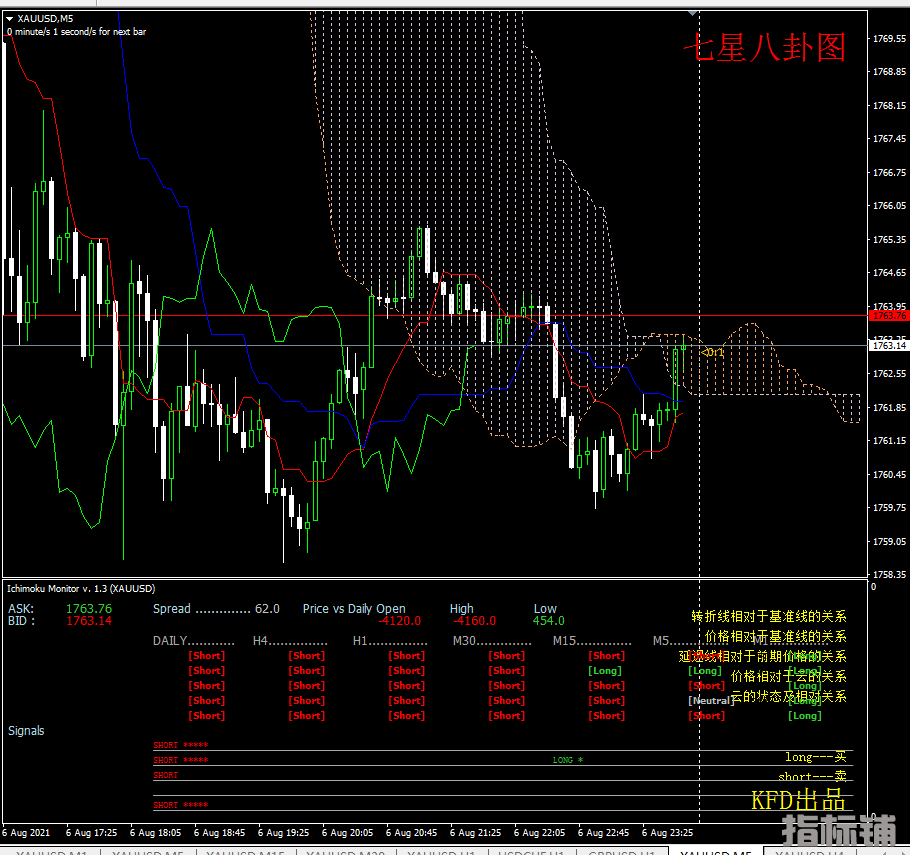Click the [Neutral] entry under M5
910x855 pixels.
point(712,701)
